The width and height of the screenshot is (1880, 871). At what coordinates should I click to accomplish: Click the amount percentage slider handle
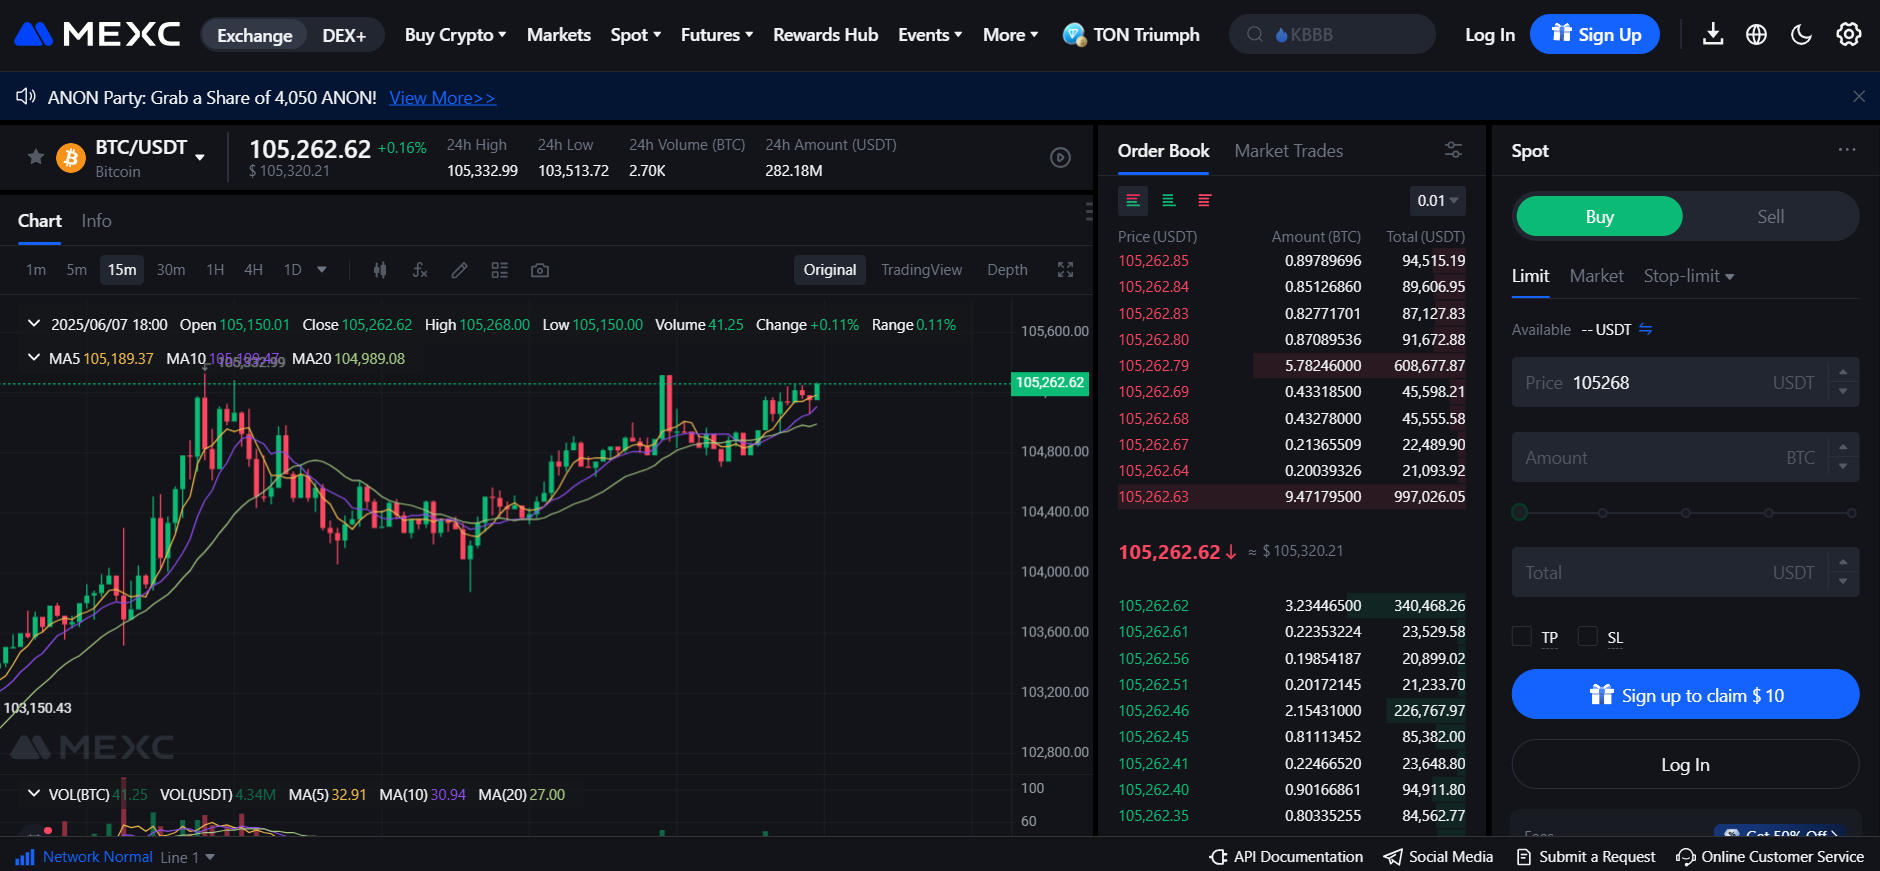pos(1520,513)
